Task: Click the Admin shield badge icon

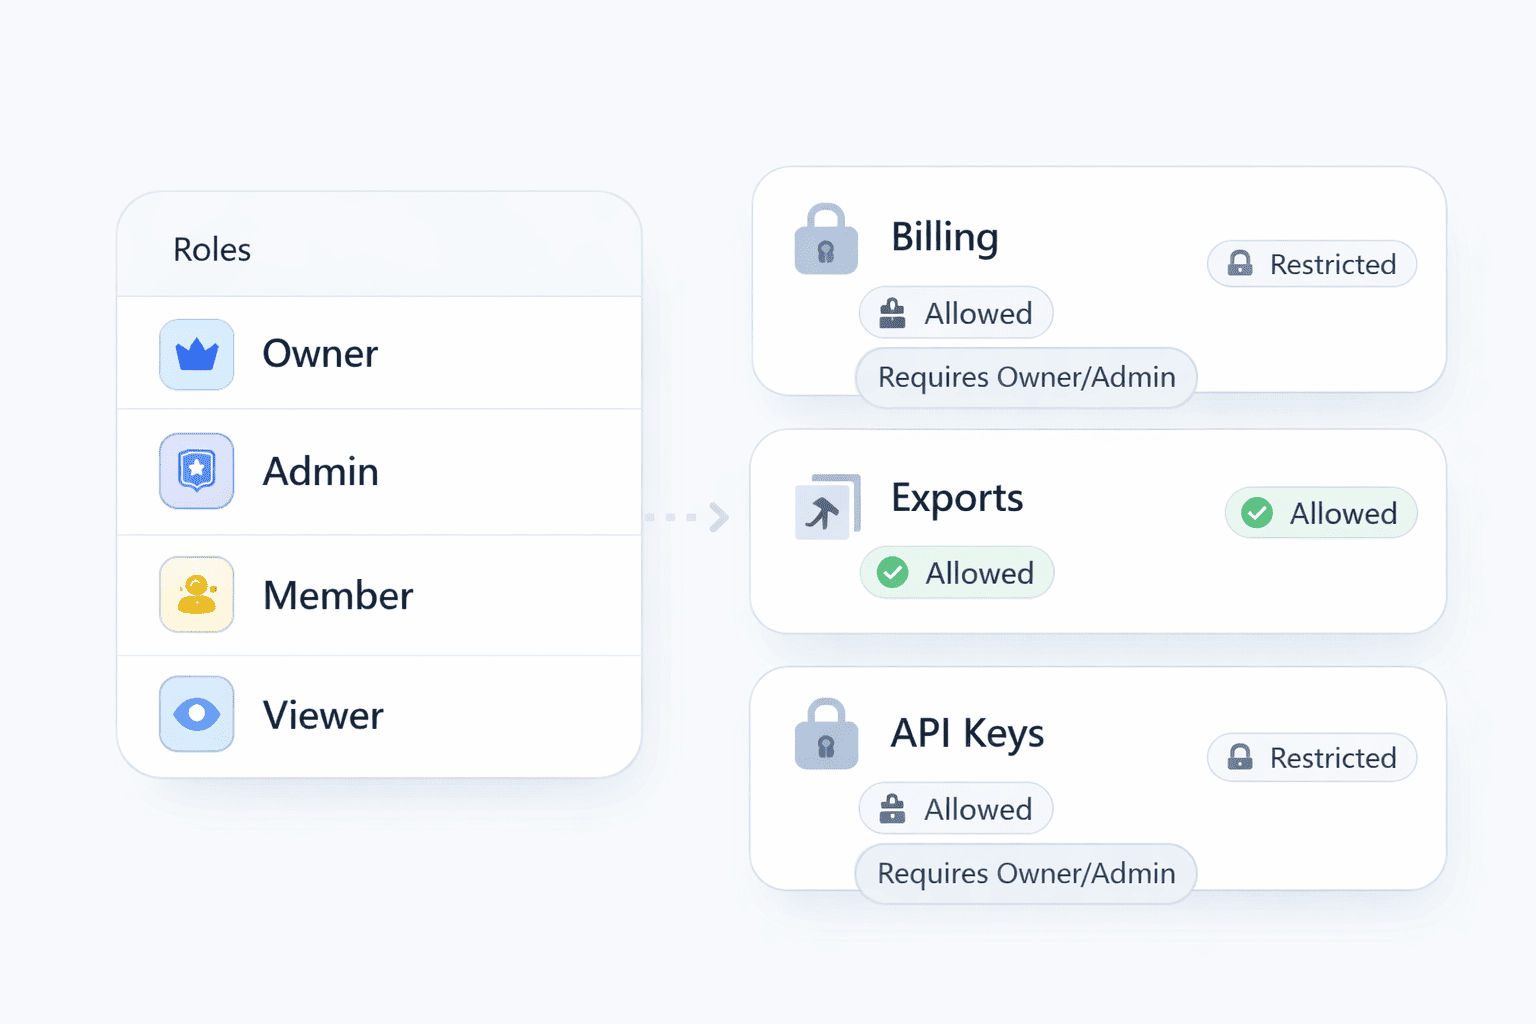Action: (197, 471)
